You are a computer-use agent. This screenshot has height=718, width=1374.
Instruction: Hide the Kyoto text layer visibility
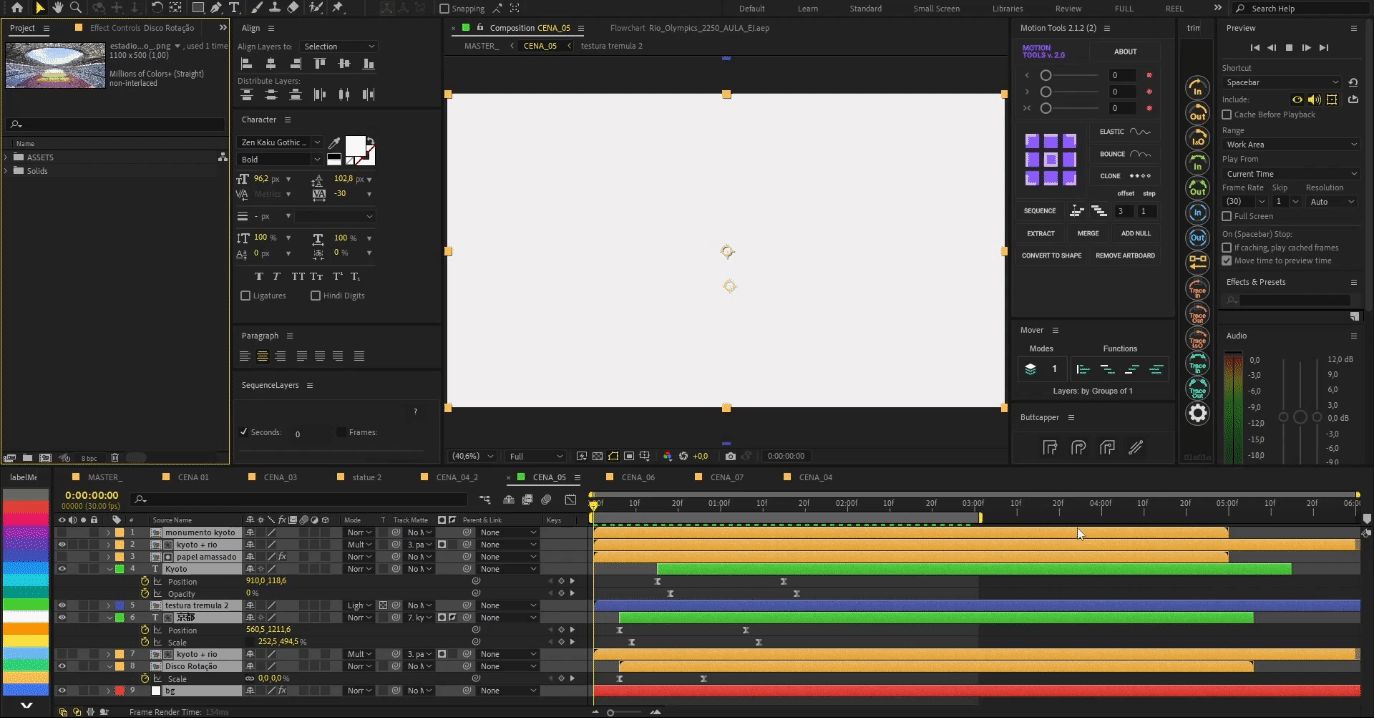(62, 569)
